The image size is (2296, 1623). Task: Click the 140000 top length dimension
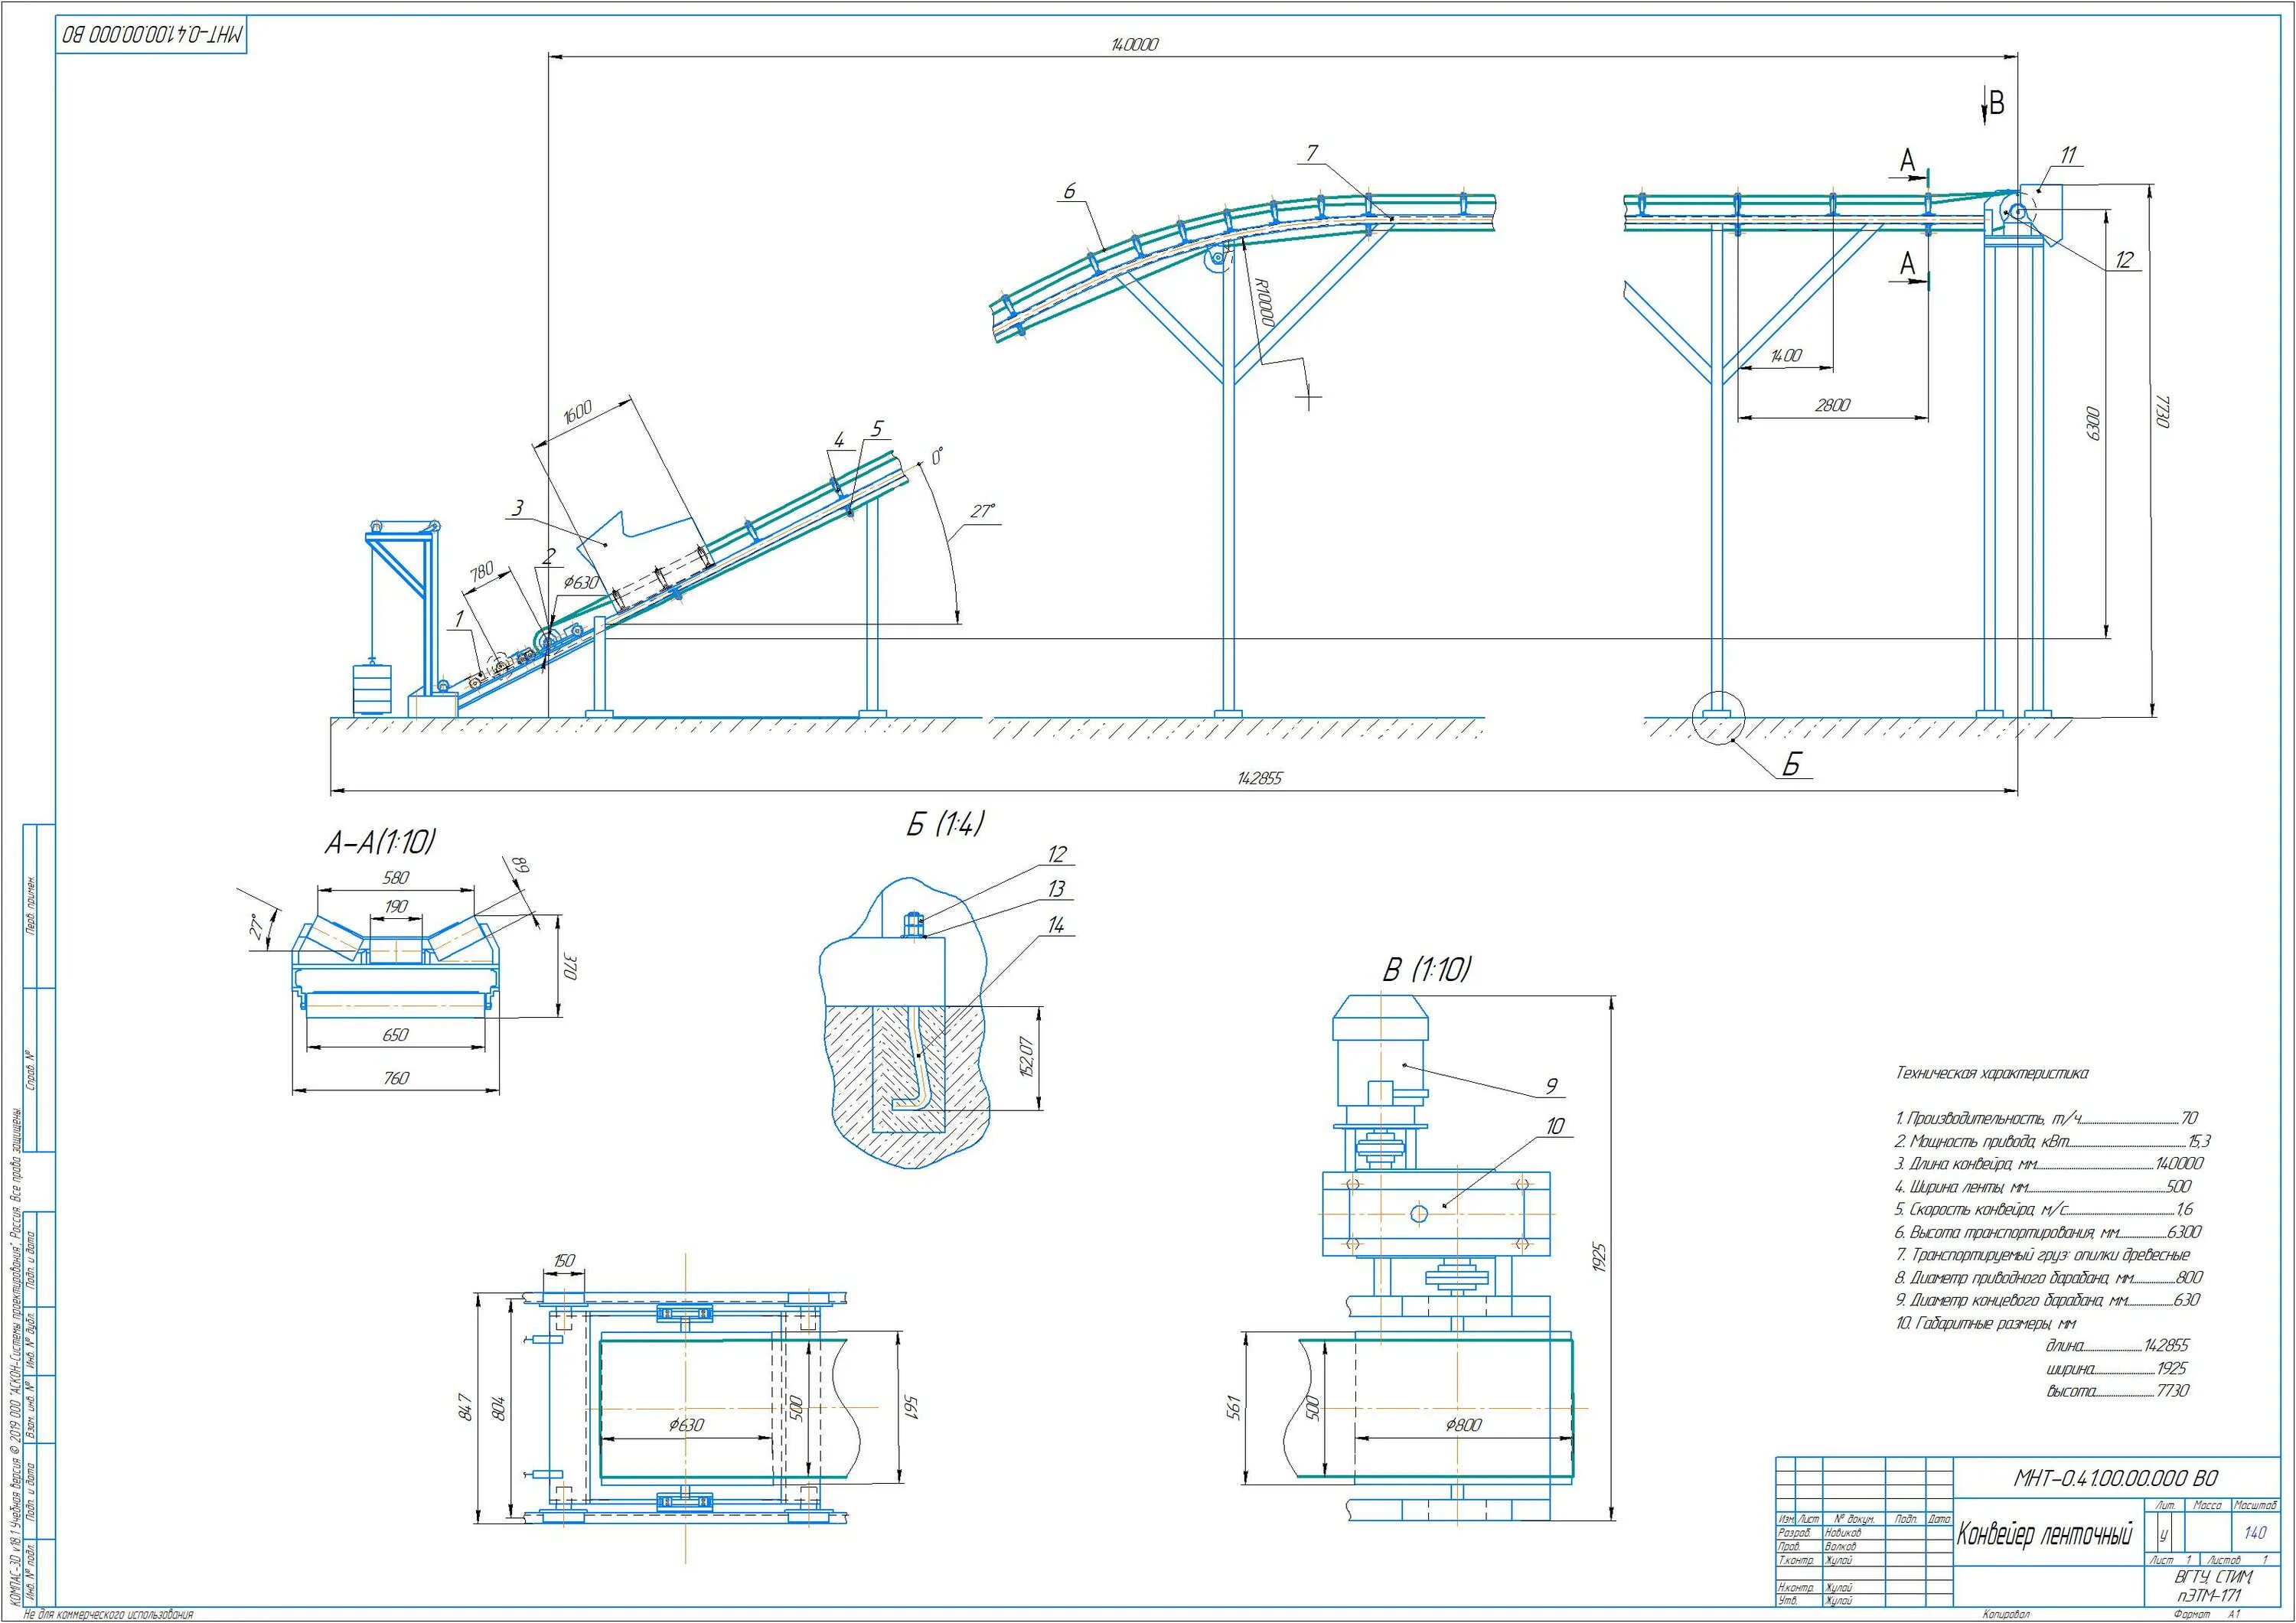[x=1135, y=45]
